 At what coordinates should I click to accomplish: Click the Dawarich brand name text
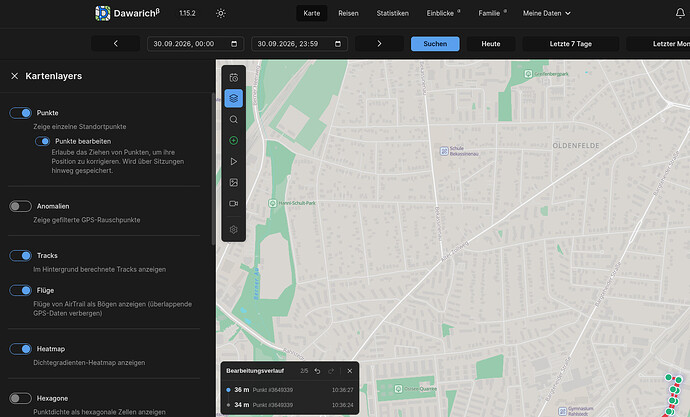pos(136,13)
